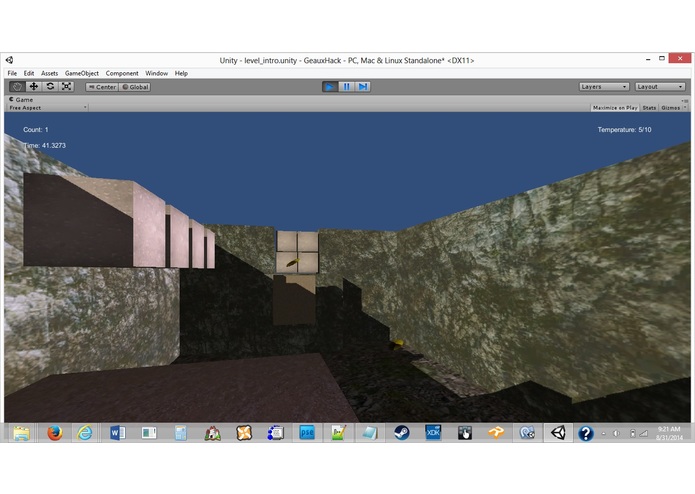Switch to Unity taskbar icon

click(558, 433)
